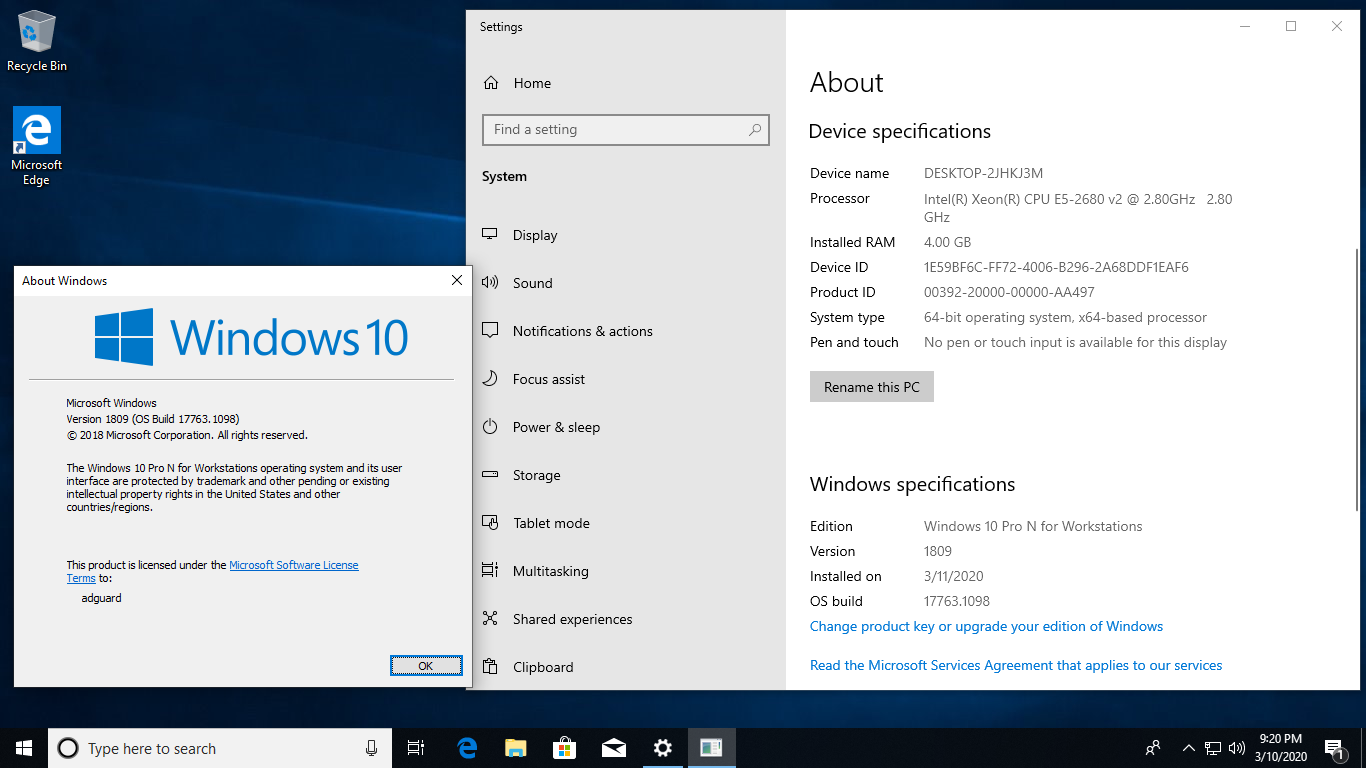Click the Type here to search box
This screenshot has width=1366, height=768.
tap(218, 748)
